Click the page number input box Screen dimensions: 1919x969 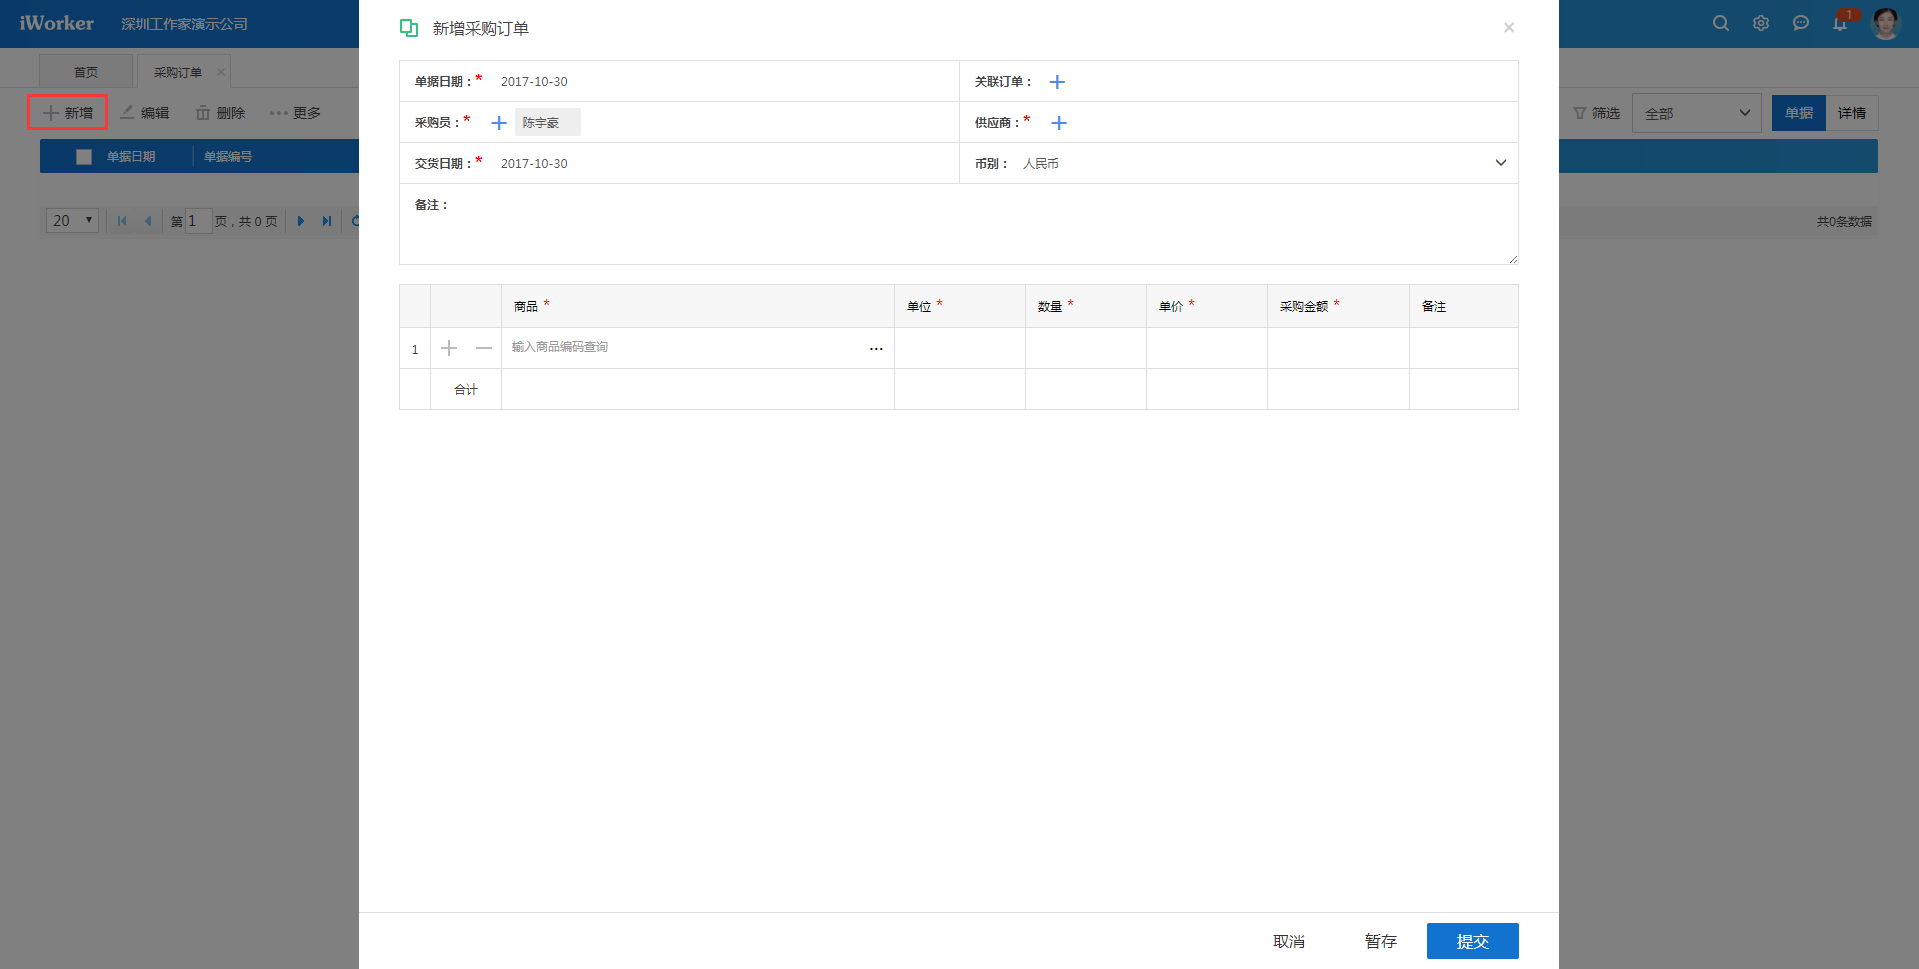(x=198, y=221)
